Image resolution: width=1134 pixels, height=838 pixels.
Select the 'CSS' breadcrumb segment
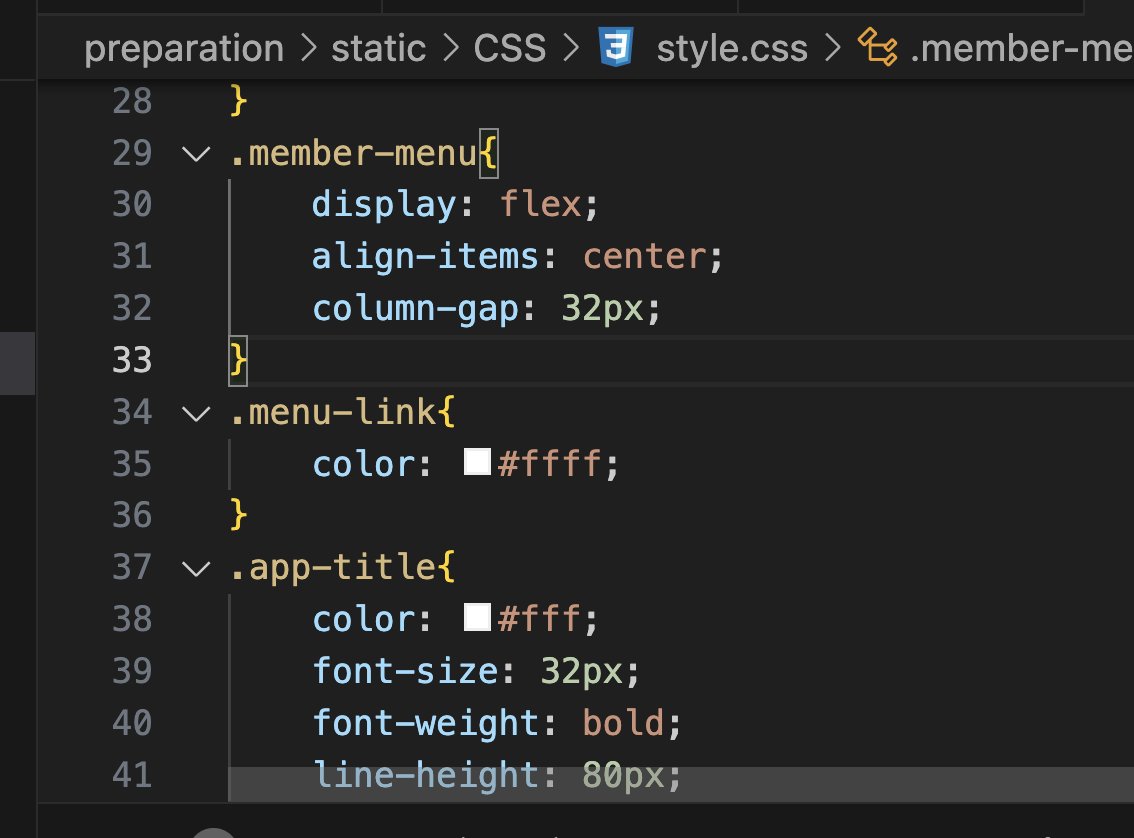click(510, 49)
